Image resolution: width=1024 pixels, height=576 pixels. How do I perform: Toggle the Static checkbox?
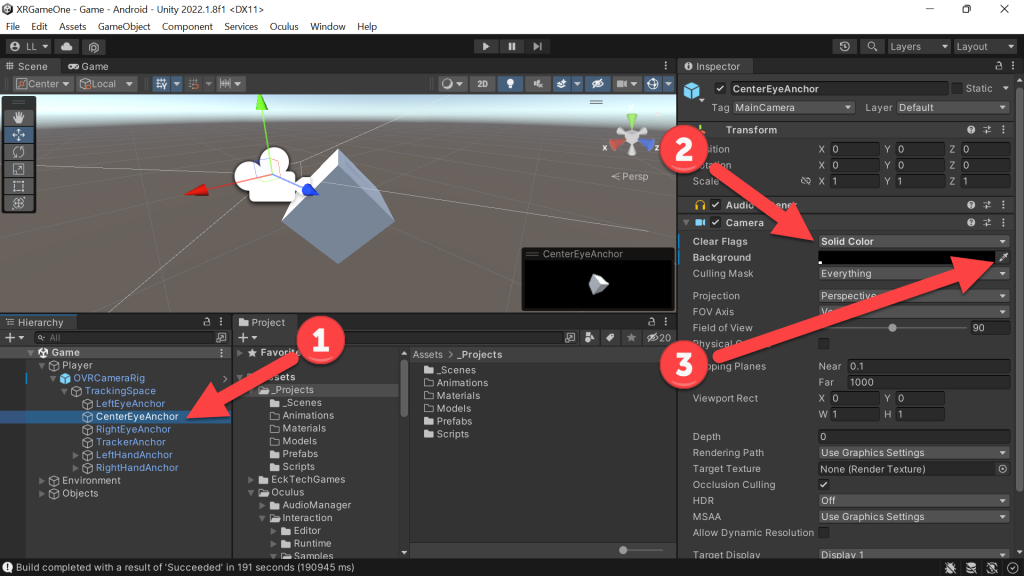point(957,88)
